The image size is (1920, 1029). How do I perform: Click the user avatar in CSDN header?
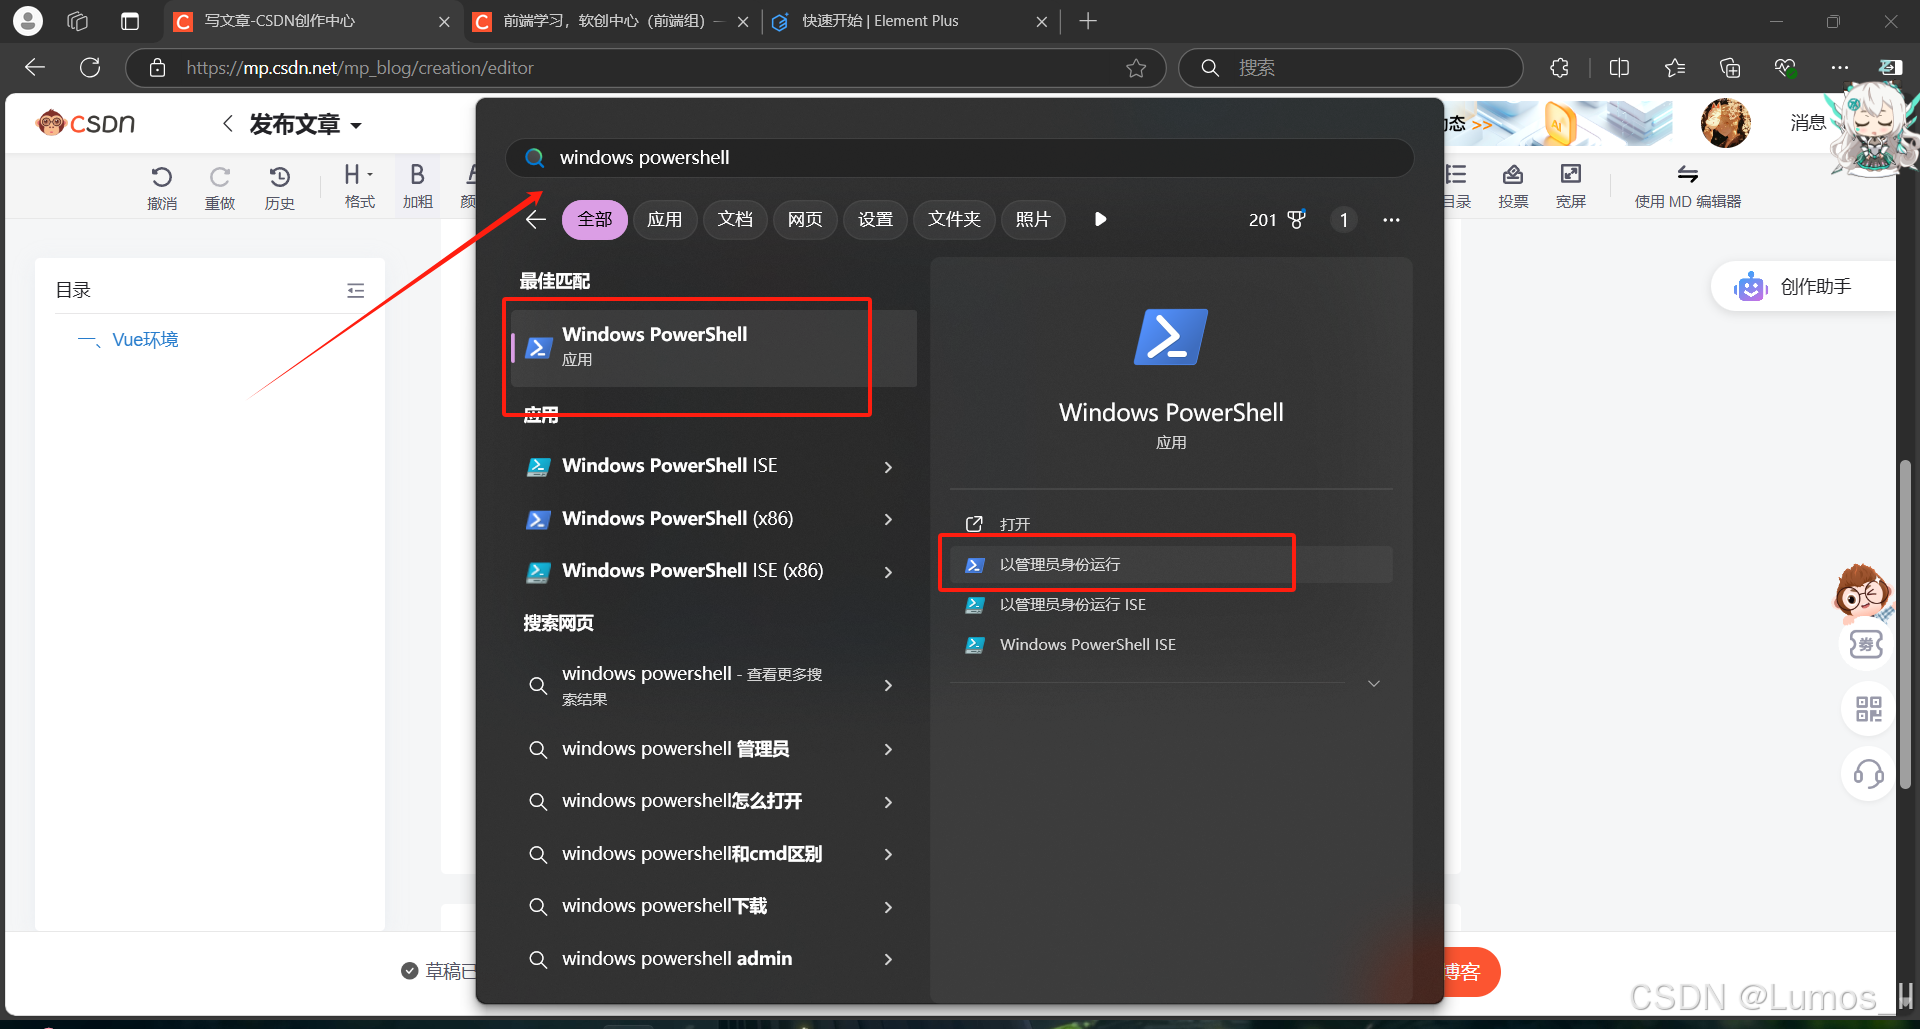(1725, 123)
